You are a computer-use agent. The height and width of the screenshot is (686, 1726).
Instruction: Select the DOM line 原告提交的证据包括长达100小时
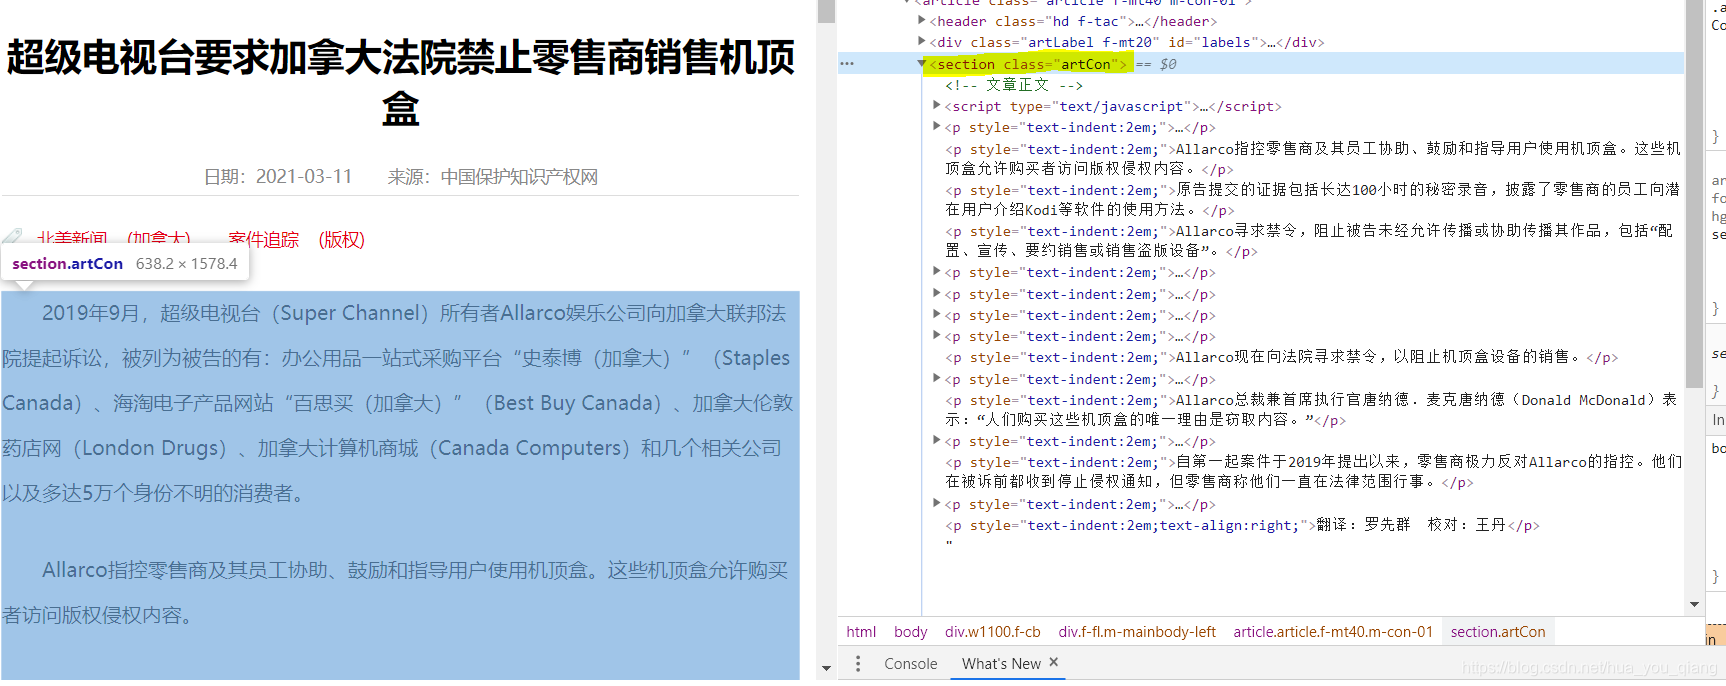1312,199
